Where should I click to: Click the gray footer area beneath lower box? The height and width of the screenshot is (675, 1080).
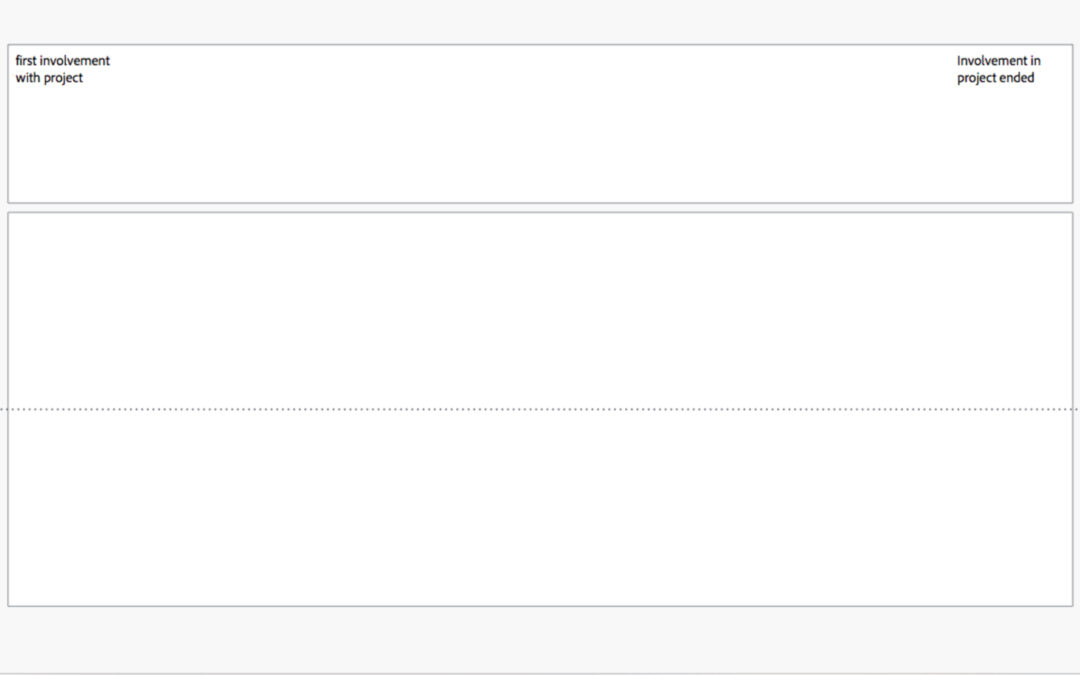(540, 639)
